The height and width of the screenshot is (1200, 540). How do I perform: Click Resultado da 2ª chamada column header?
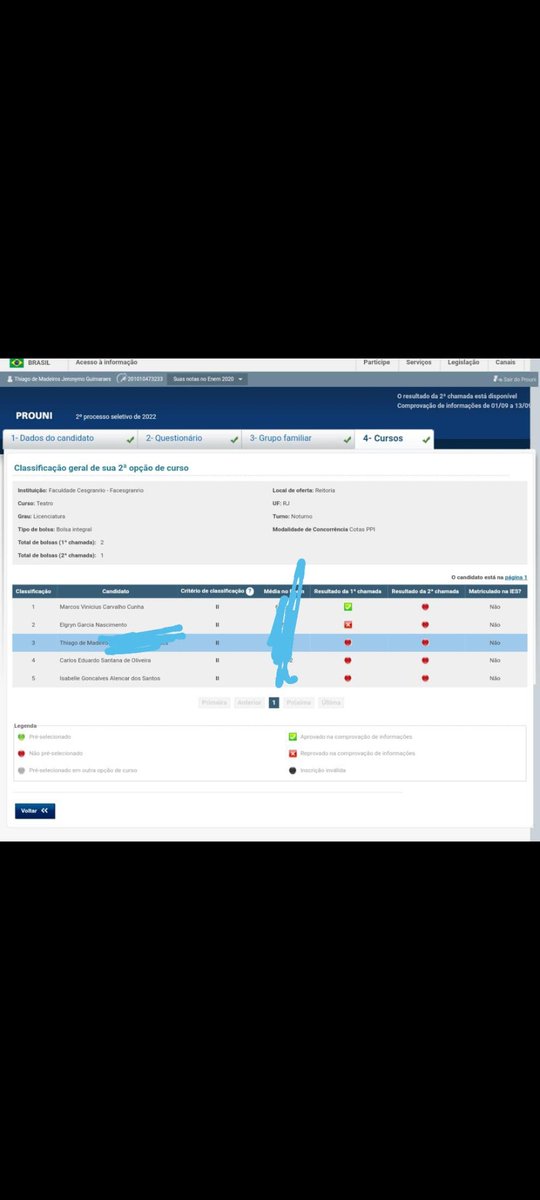click(424, 592)
